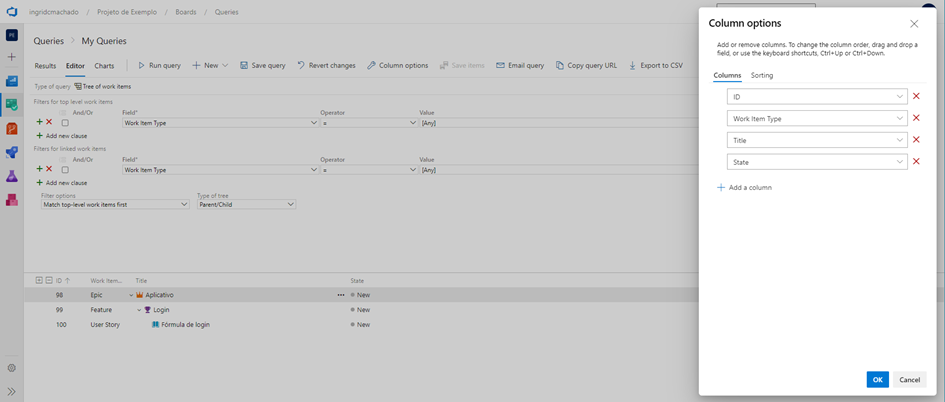Open Test Plans flask icon in sidebar
Image resolution: width=945 pixels, height=402 pixels.
pyautogui.click(x=11, y=176)
